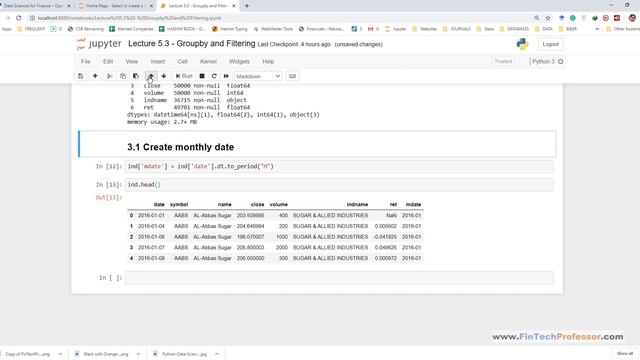Bookmark this page with the star icon
The image size is (640, 360).
(548, 18)
